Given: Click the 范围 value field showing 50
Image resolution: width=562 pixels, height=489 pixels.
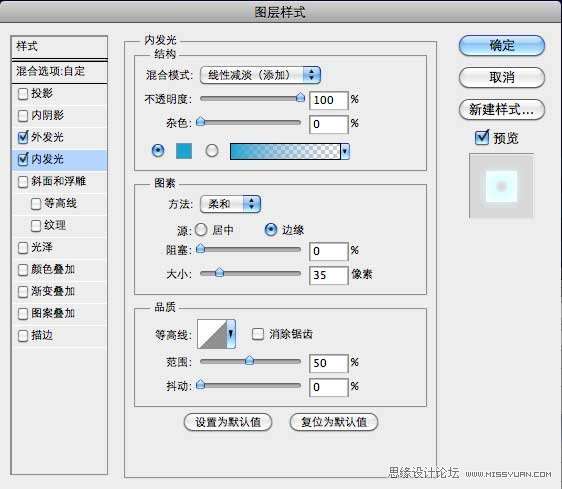Looking at the screenshot, I should [329, 363].
